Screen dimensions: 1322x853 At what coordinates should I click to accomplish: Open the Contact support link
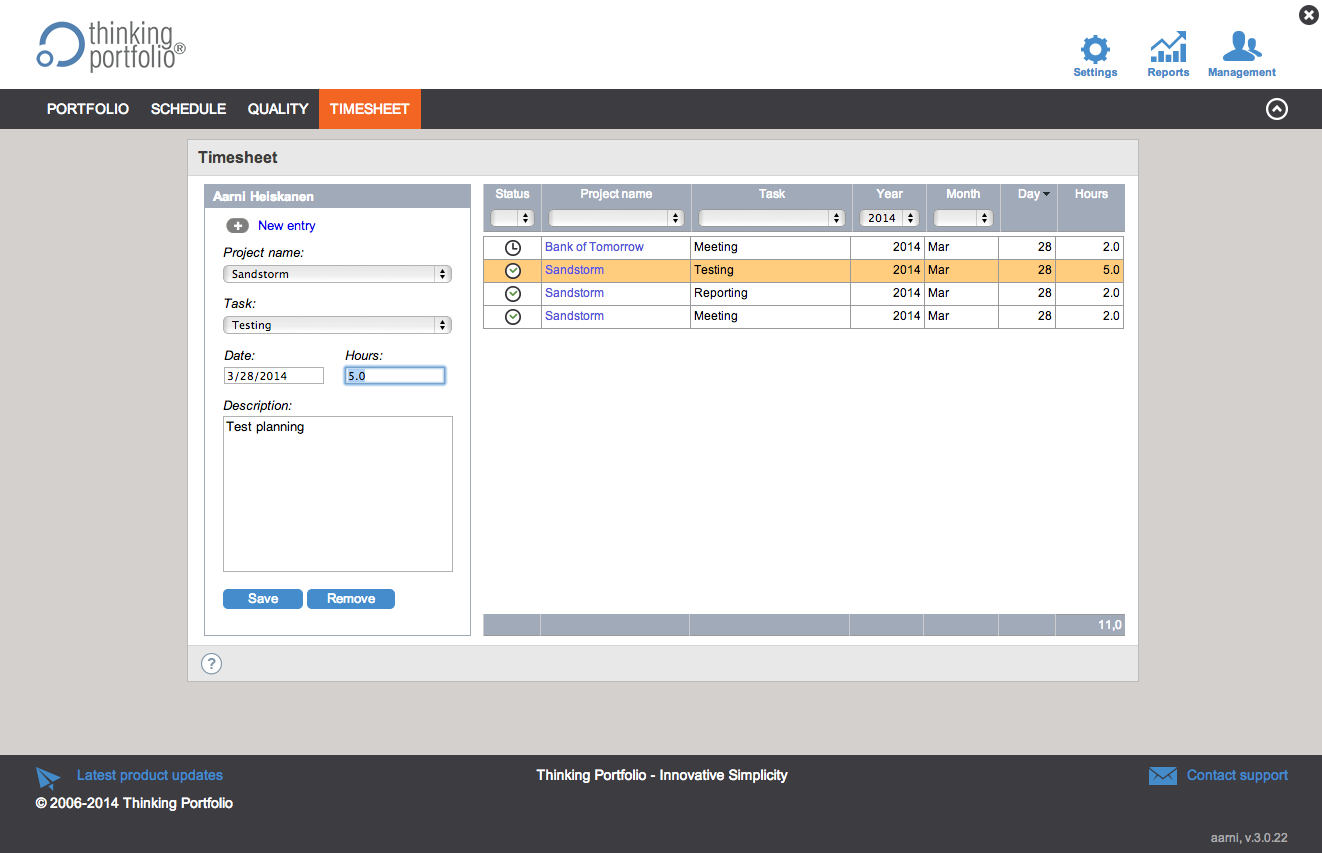click(1237, 775)
